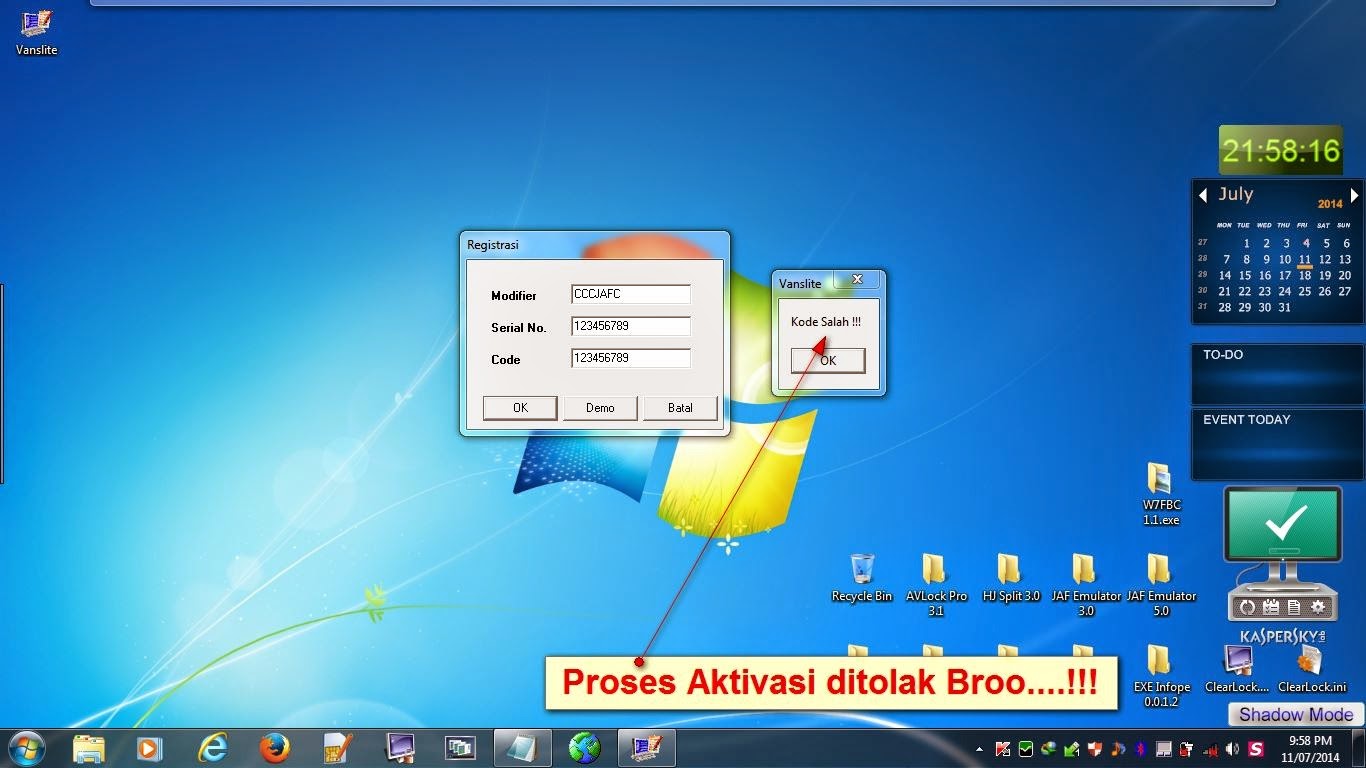Image resolution: width=1366 pixels, height=768 pixels.
Task: Select the AVLock Pro 3.1 folder
Action: coord(936,584)
